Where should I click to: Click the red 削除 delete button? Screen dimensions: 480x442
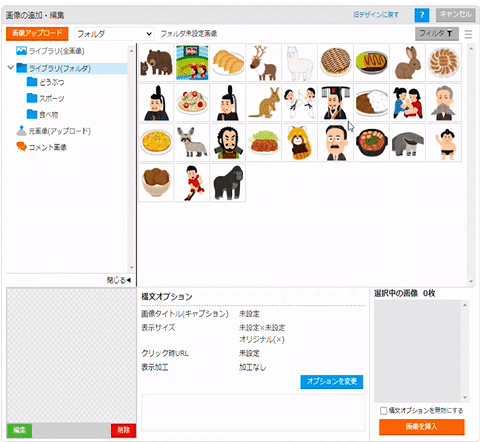[x=123, y=430]
